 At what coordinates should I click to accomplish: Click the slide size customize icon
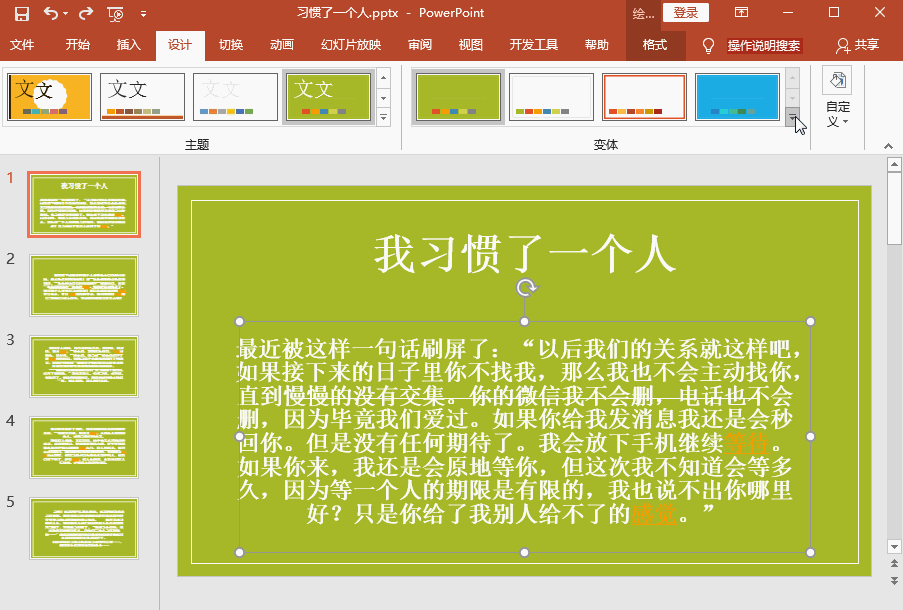pos(837,81)
